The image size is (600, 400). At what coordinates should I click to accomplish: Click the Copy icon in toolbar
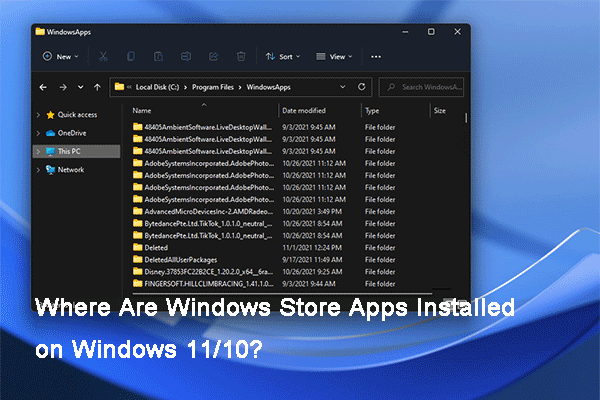[x=130, y=57]
